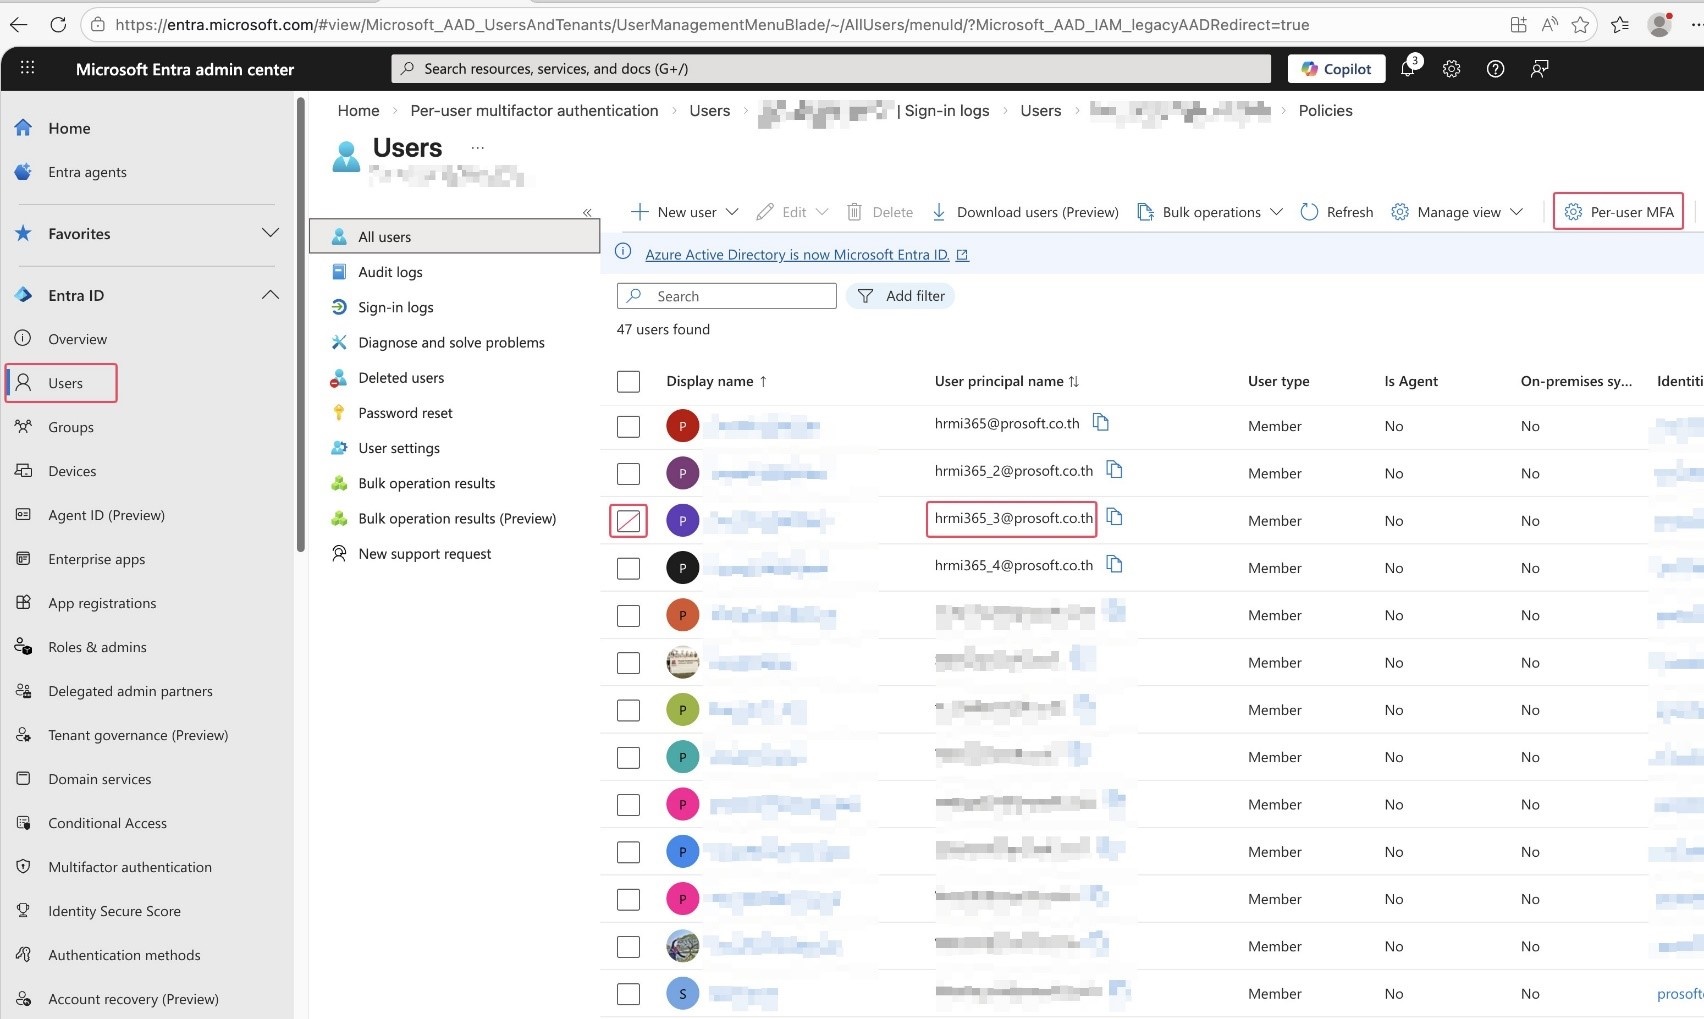Image resolution: width=1704 pixels, height=1019 pixels.
Task: Go to Conditional Access in sidebar
Action: click(107, 823)
